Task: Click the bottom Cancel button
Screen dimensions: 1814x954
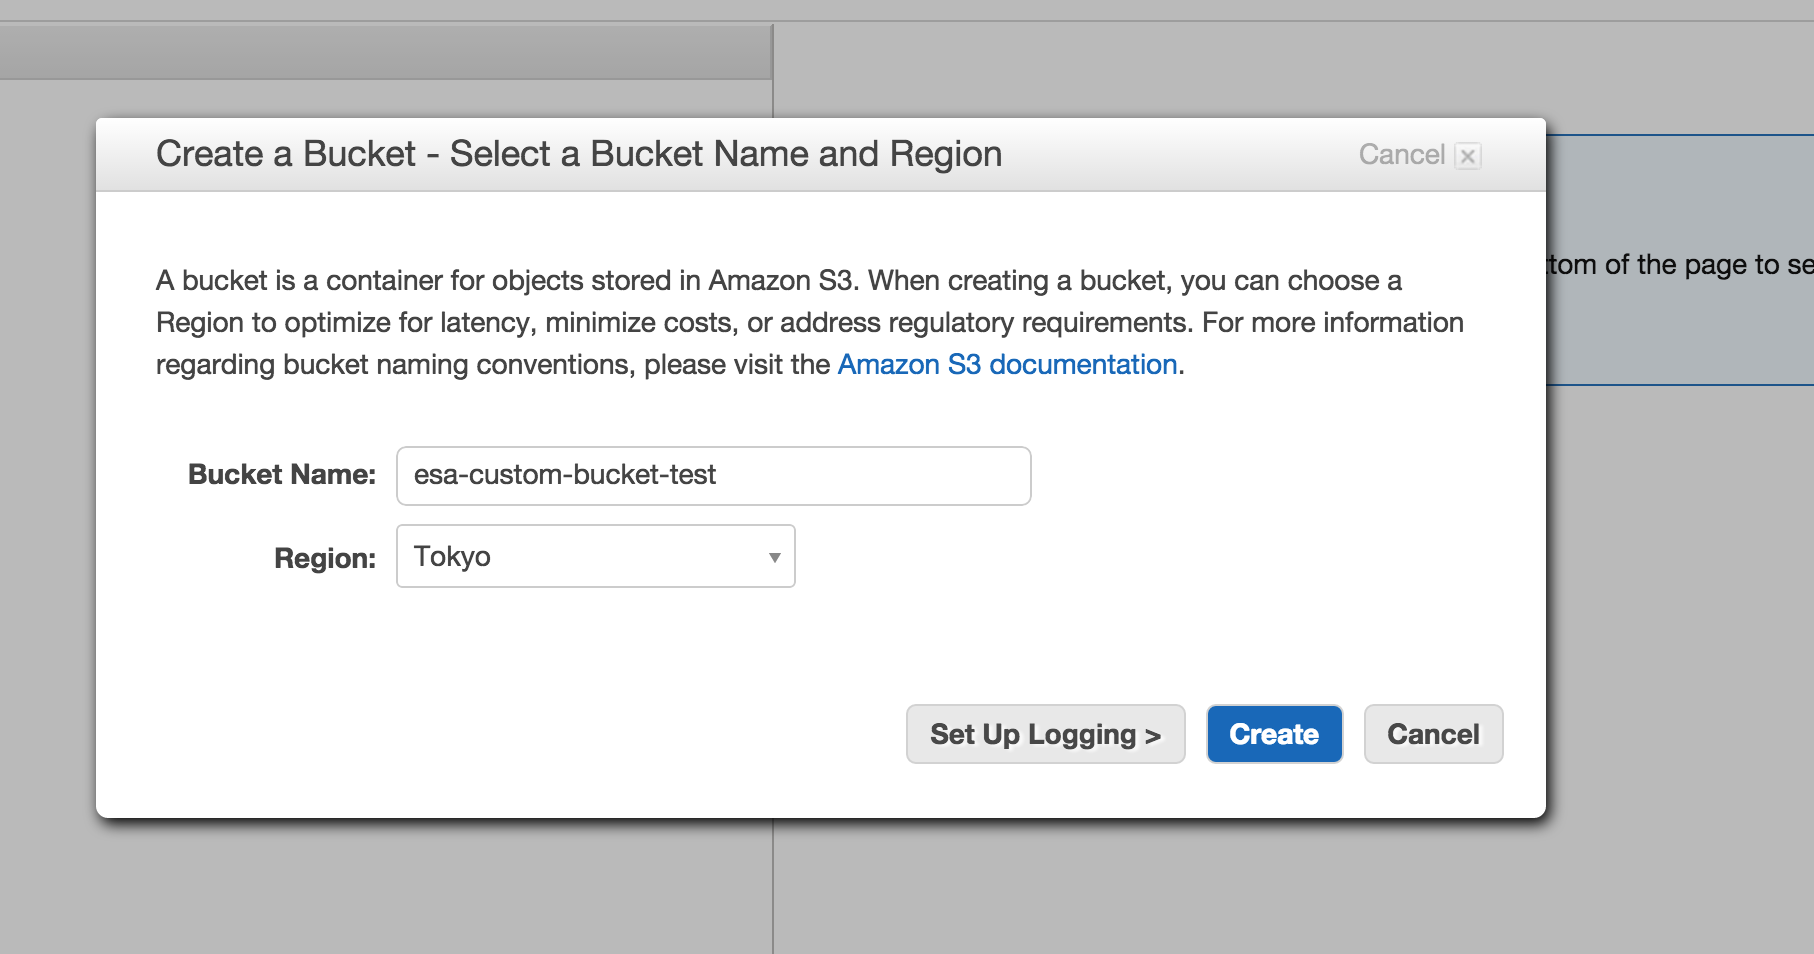Action: (1433, 734)
